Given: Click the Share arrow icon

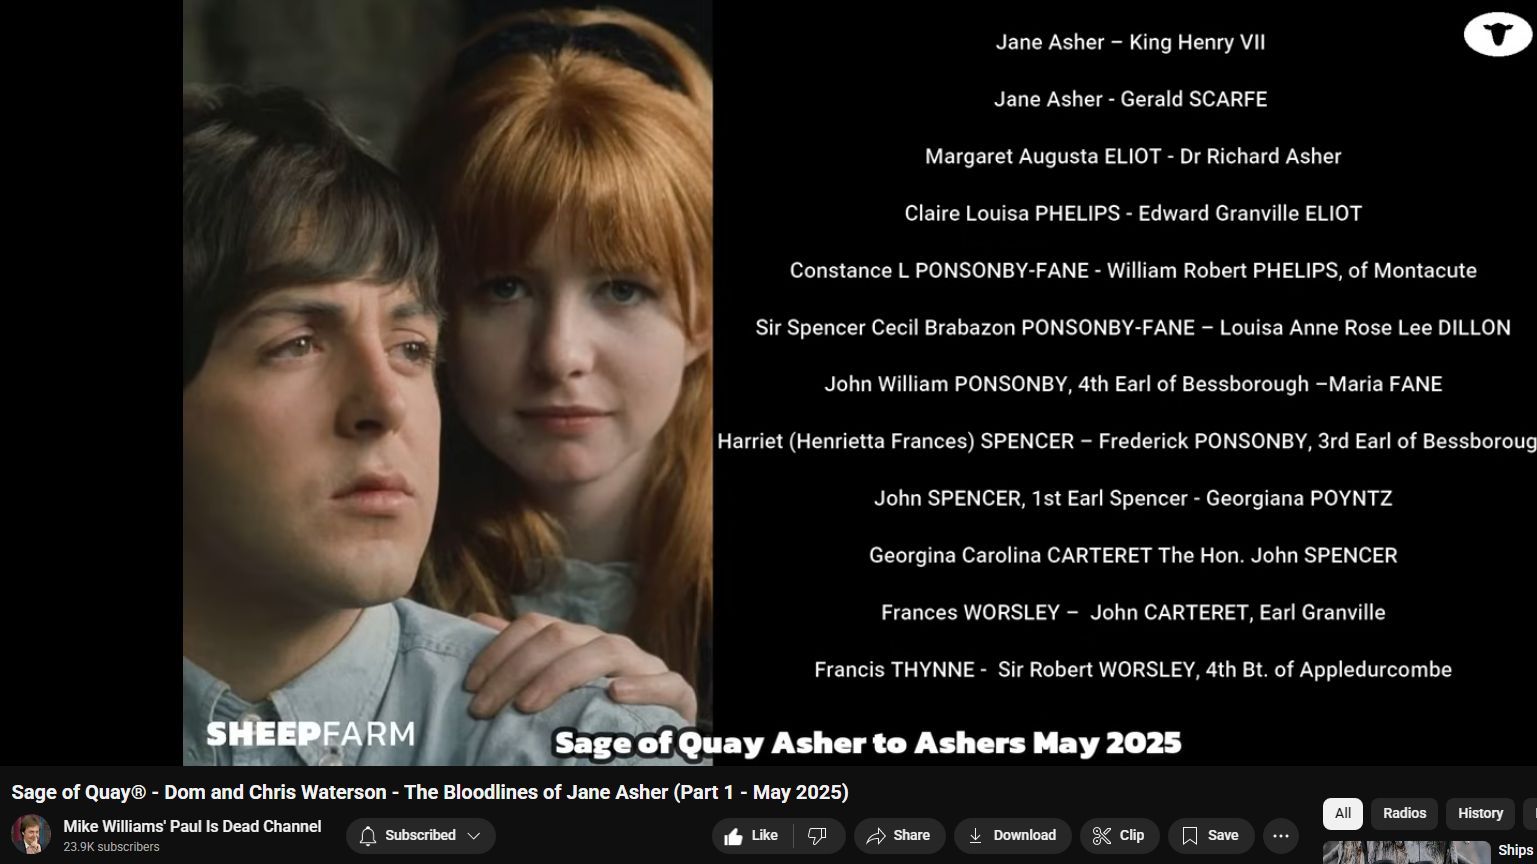Looking at the screenshot, I should pyautogui.click(x=876, y=836).
